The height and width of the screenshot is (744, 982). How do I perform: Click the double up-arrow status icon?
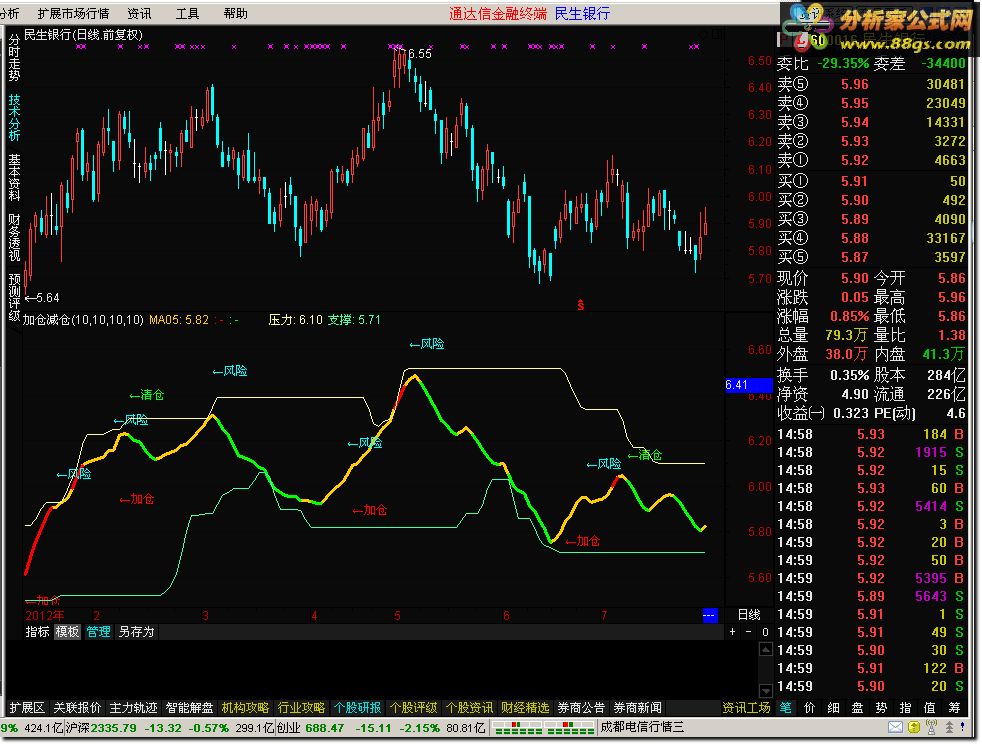[949, 727]
